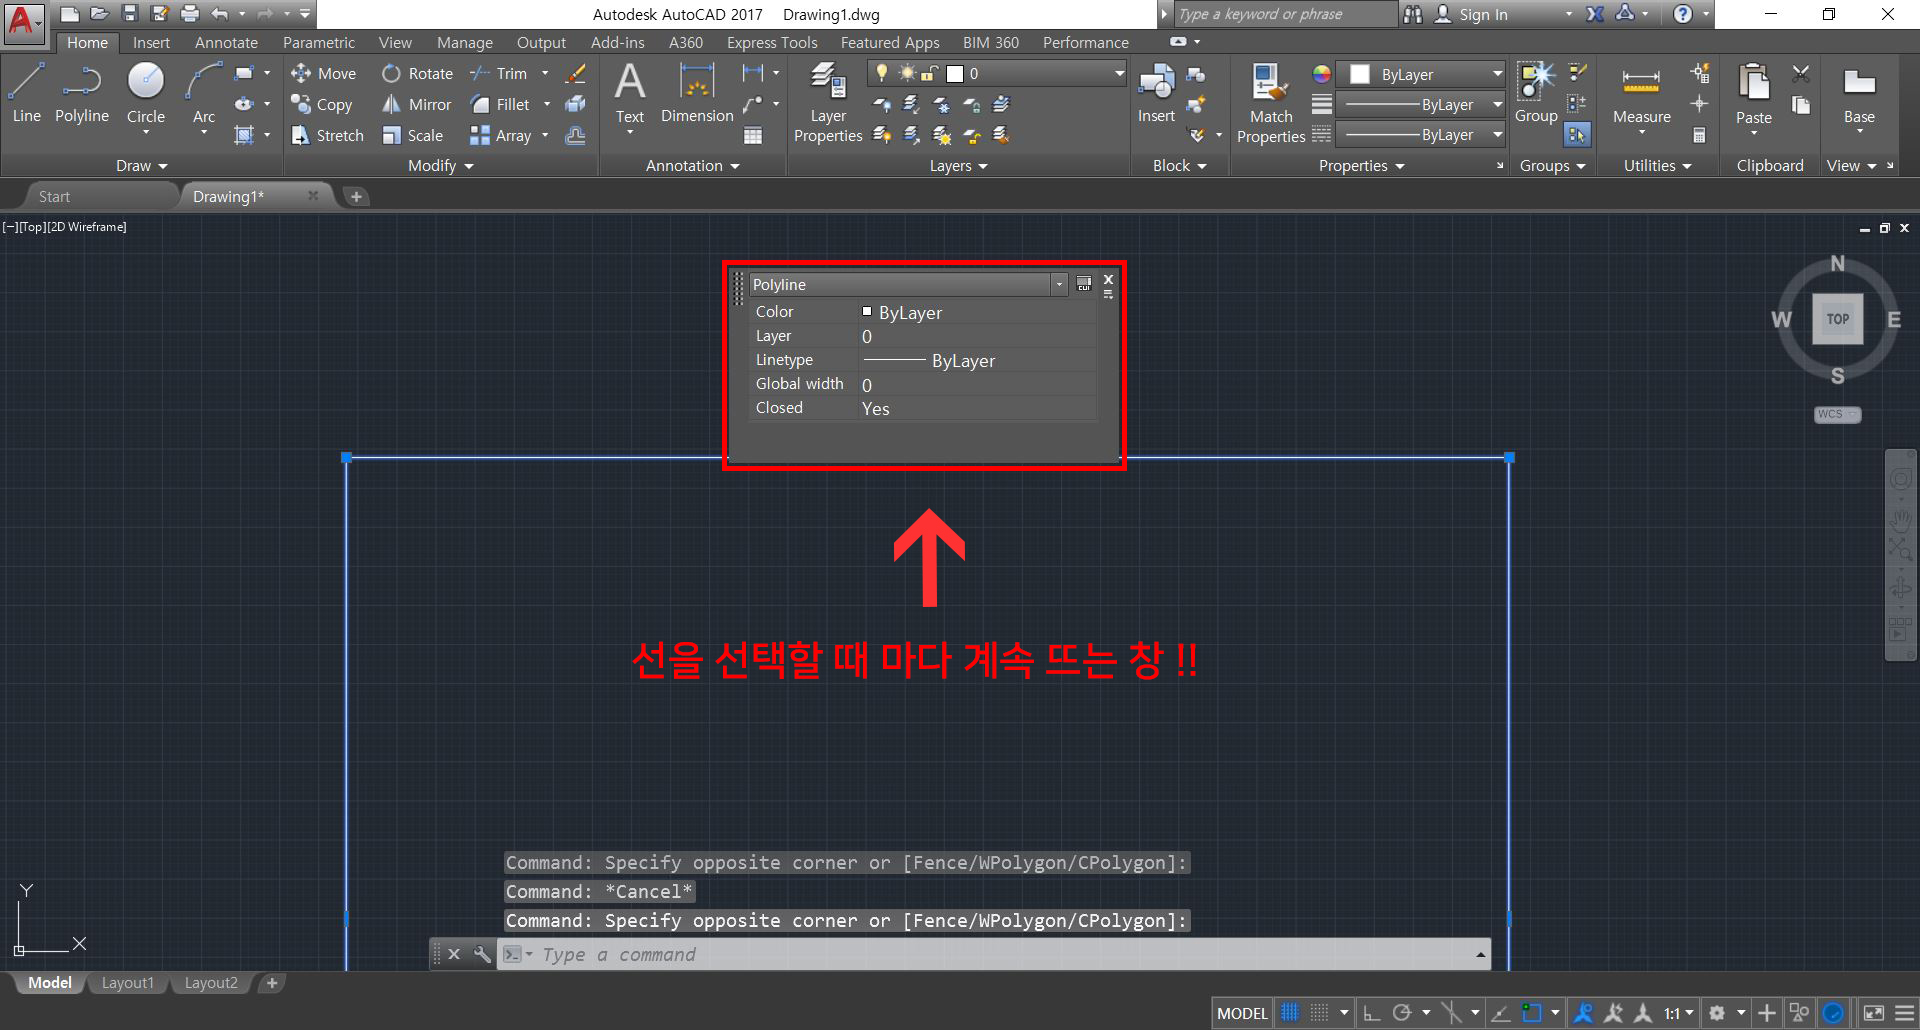
Task: Open the Layer Properties manager
Action: [827, 100]
